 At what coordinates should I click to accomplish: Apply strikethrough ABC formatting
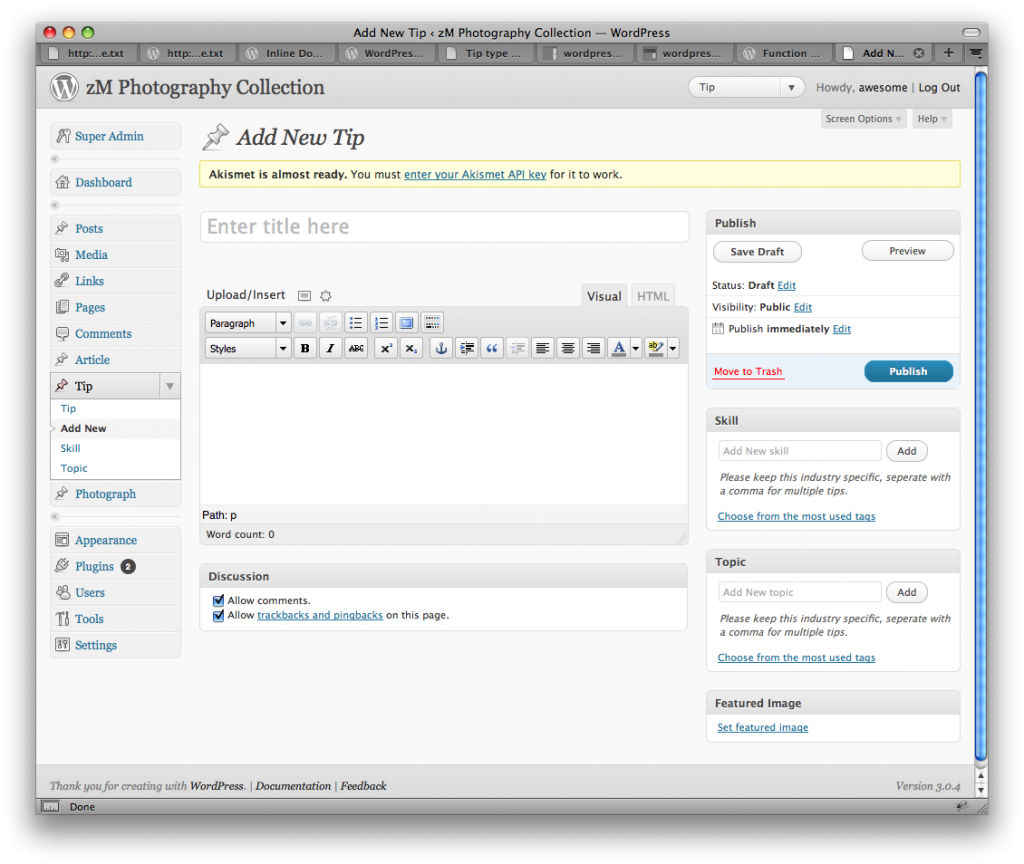[356, 348]
